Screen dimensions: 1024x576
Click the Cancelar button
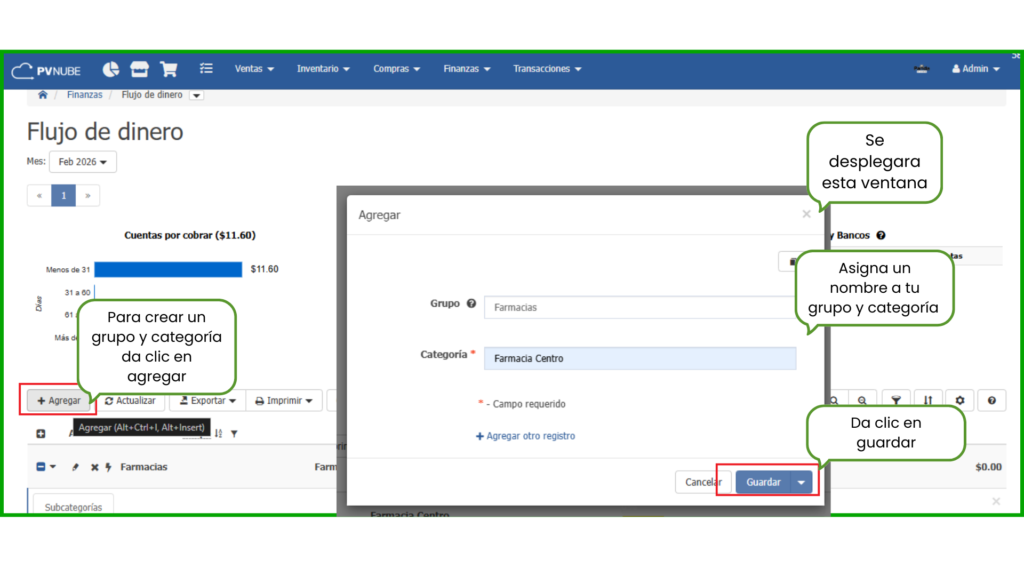pos(703,482)
